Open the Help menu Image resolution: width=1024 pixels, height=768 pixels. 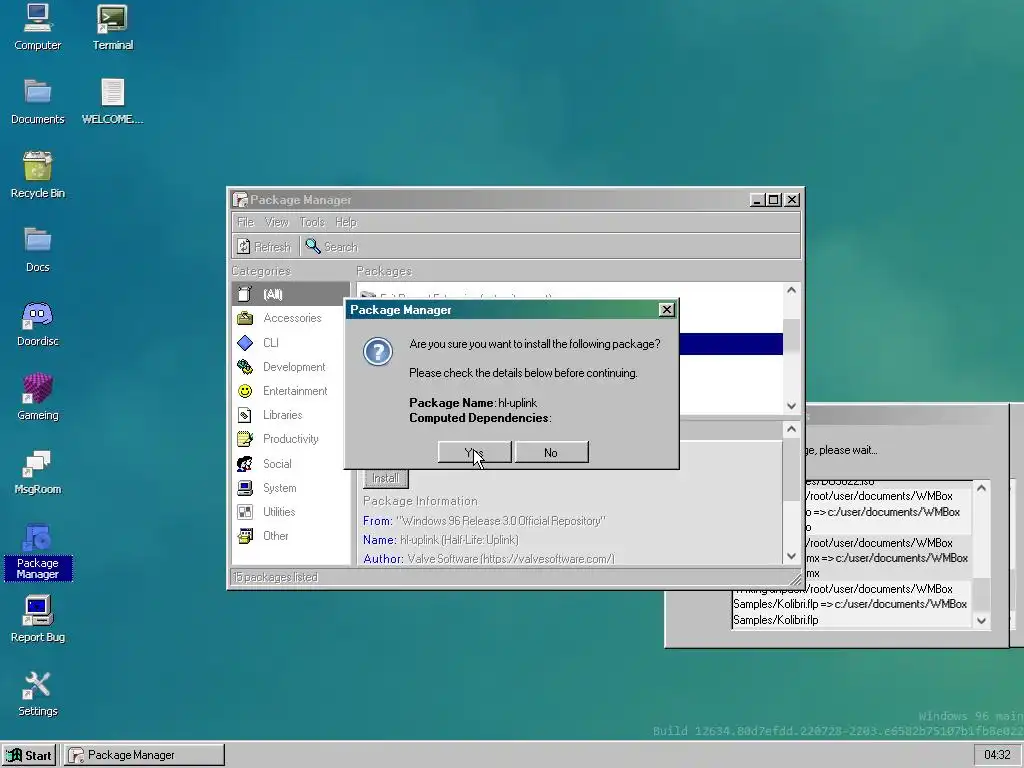point(345,222)
